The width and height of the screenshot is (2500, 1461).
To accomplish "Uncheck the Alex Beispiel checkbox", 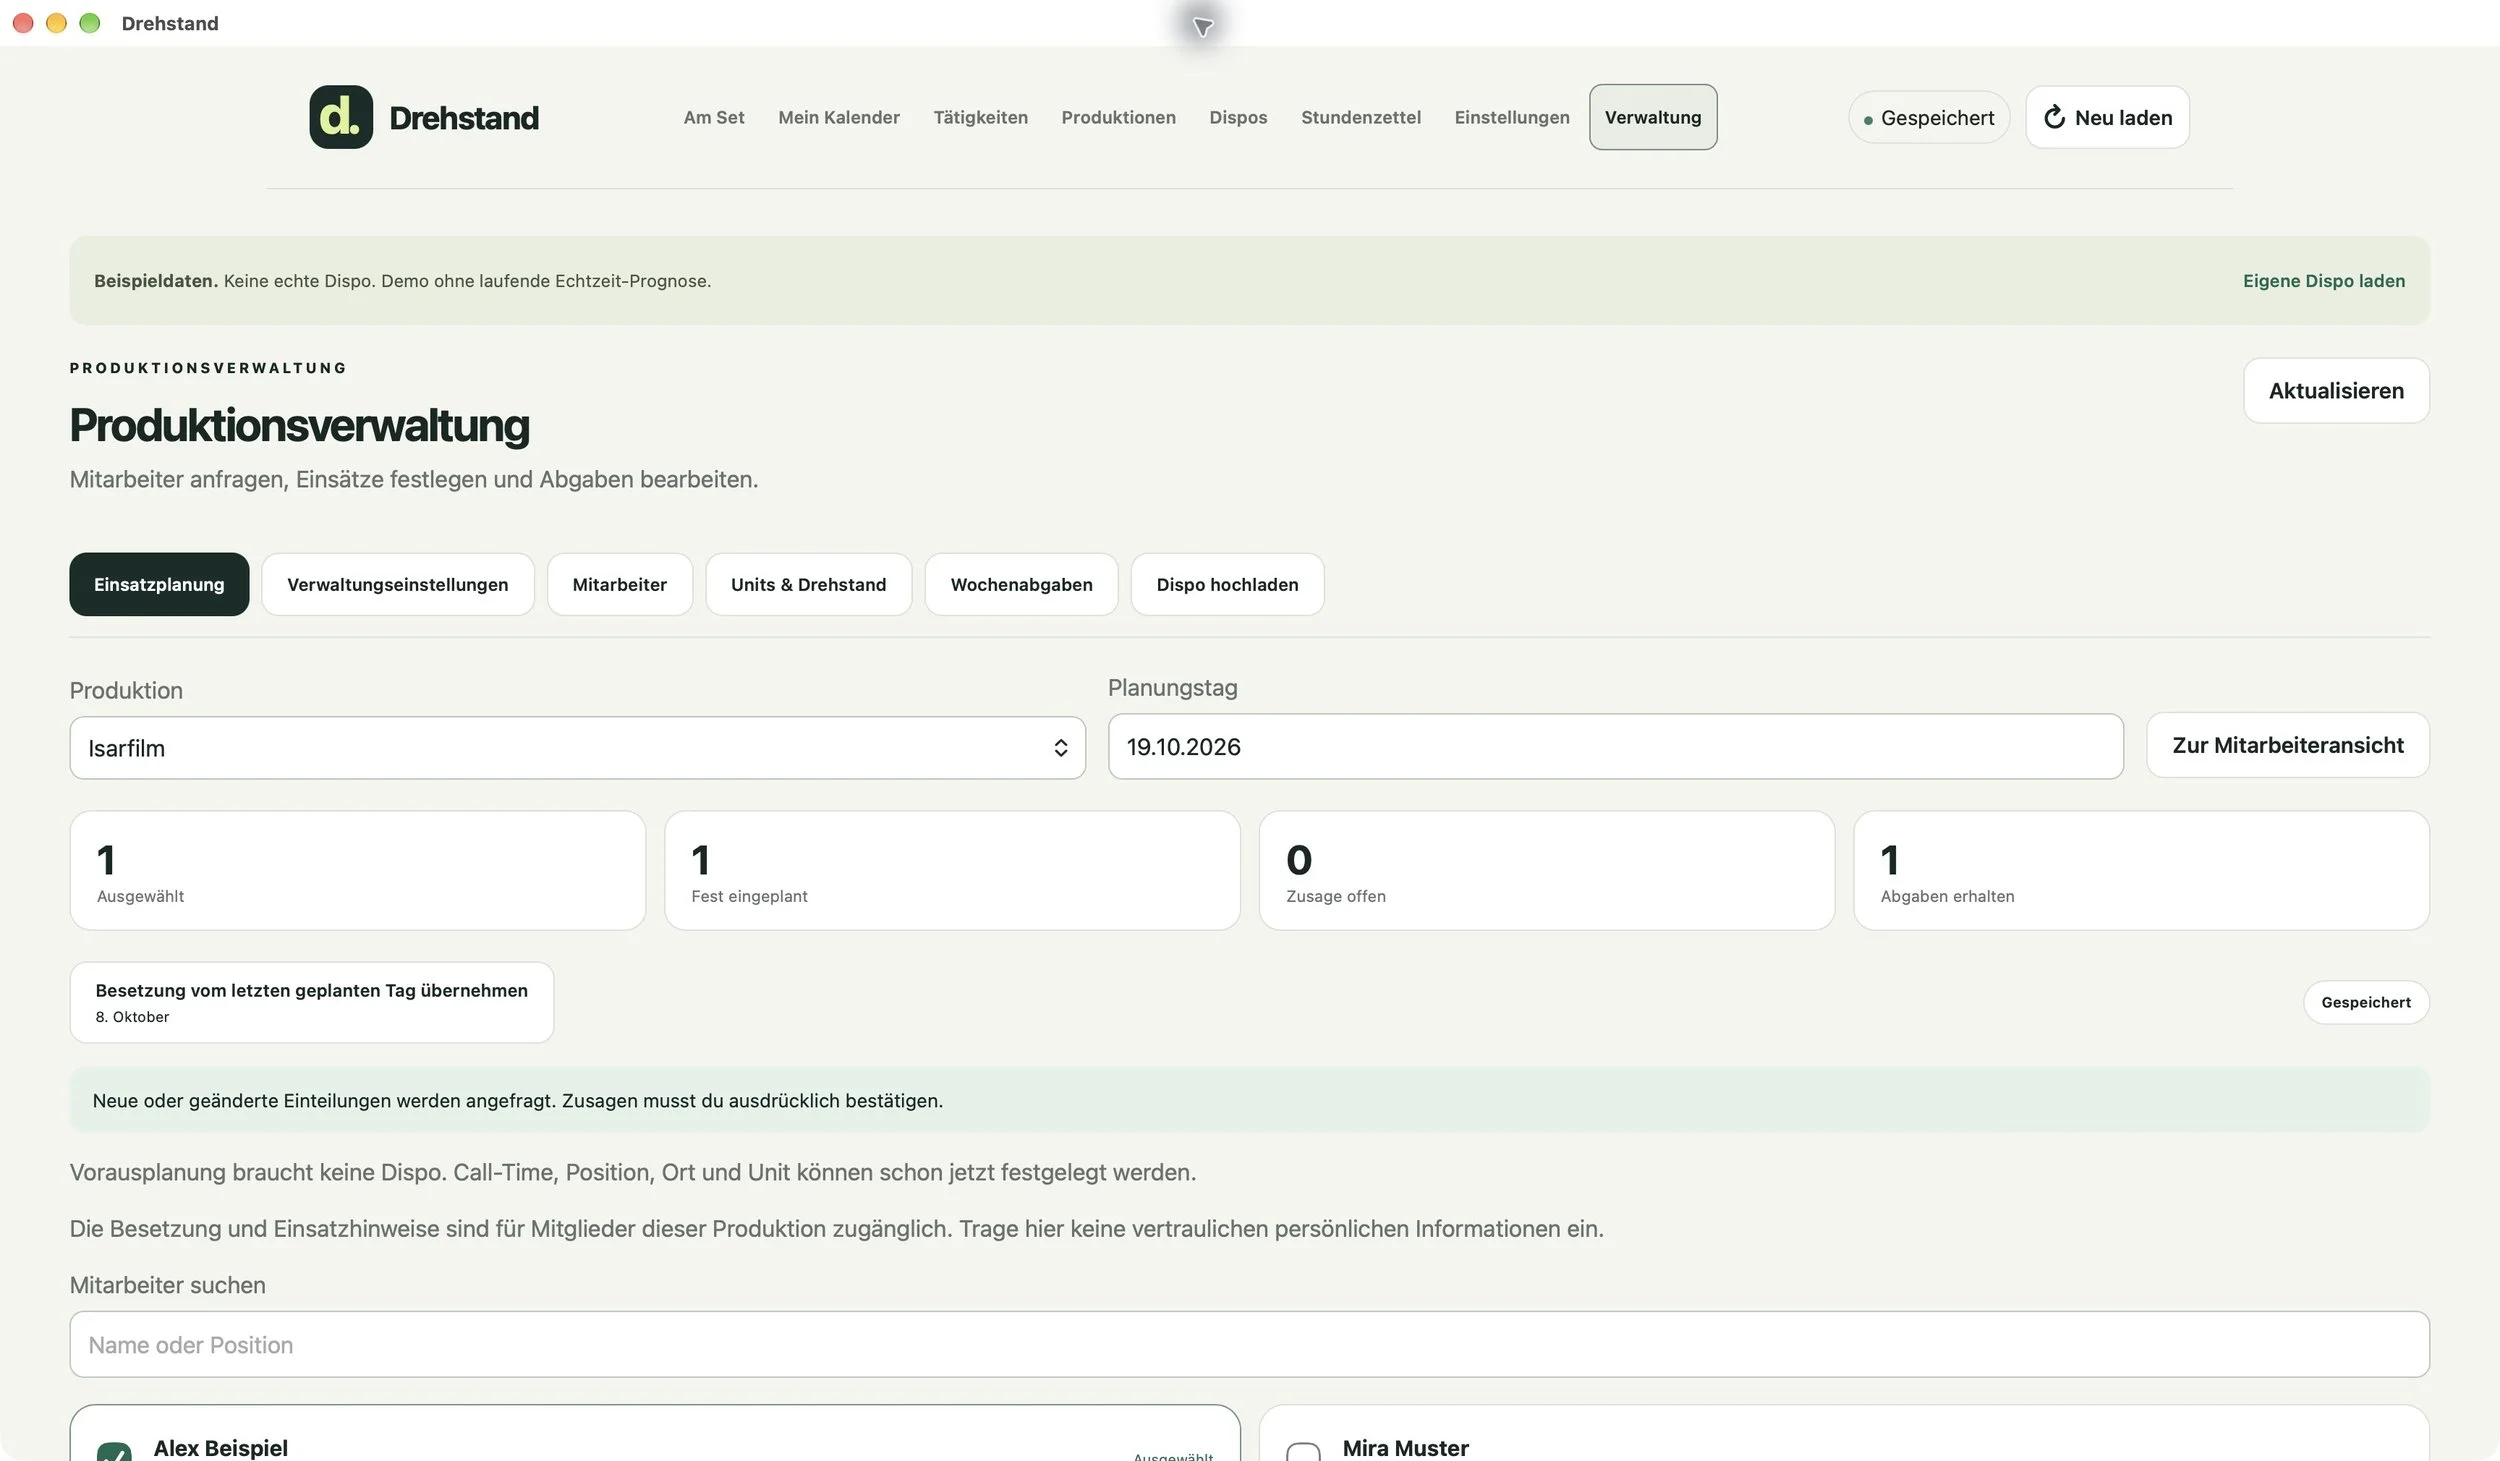I will (x=114, y=1451).
